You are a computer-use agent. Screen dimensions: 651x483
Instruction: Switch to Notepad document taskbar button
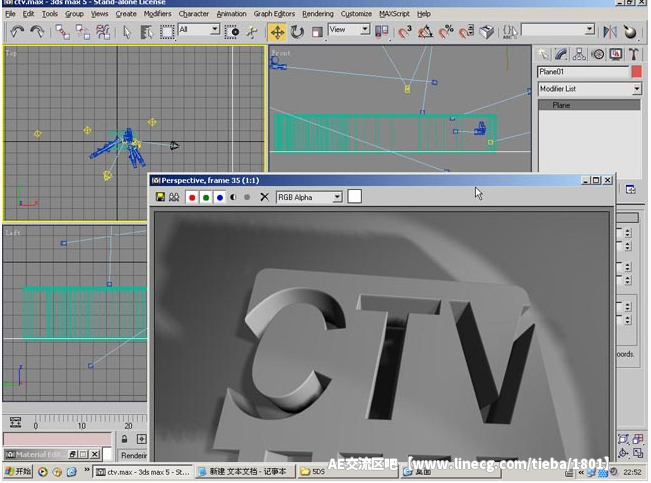click(245, 472)
